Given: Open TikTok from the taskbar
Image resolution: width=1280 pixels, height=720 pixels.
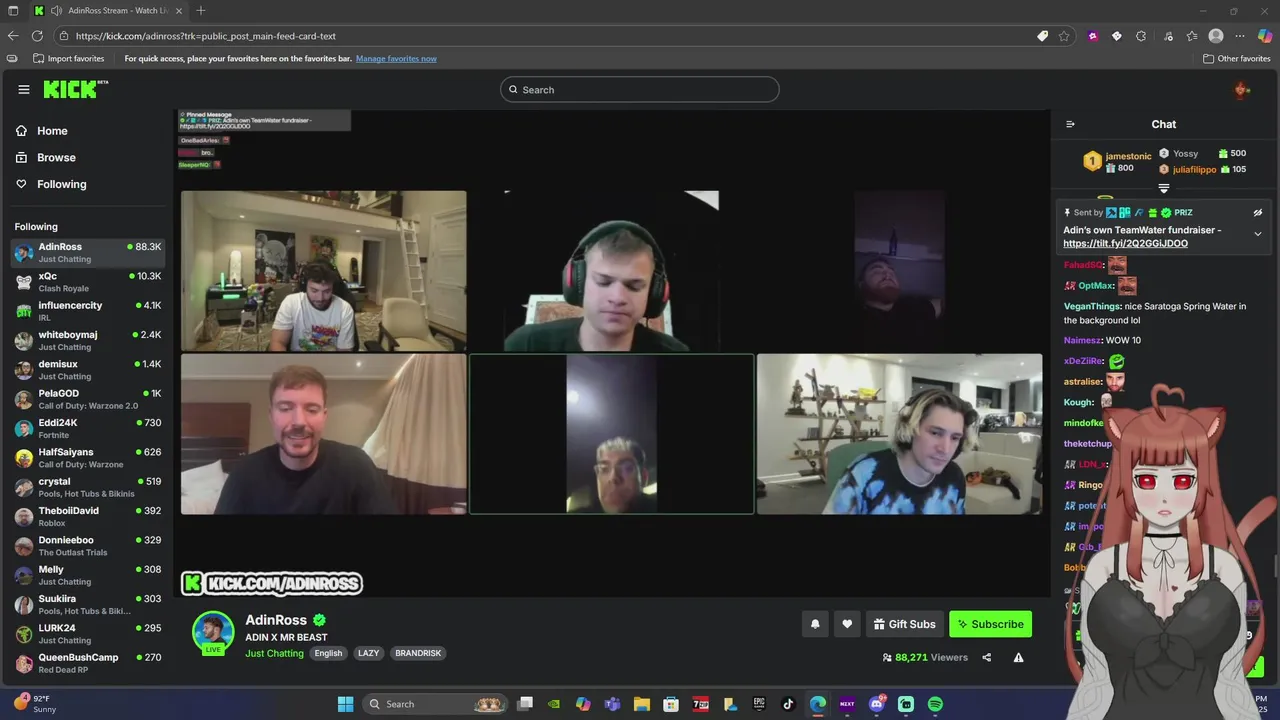Looking at the screenshot, I should coord(788,704).
